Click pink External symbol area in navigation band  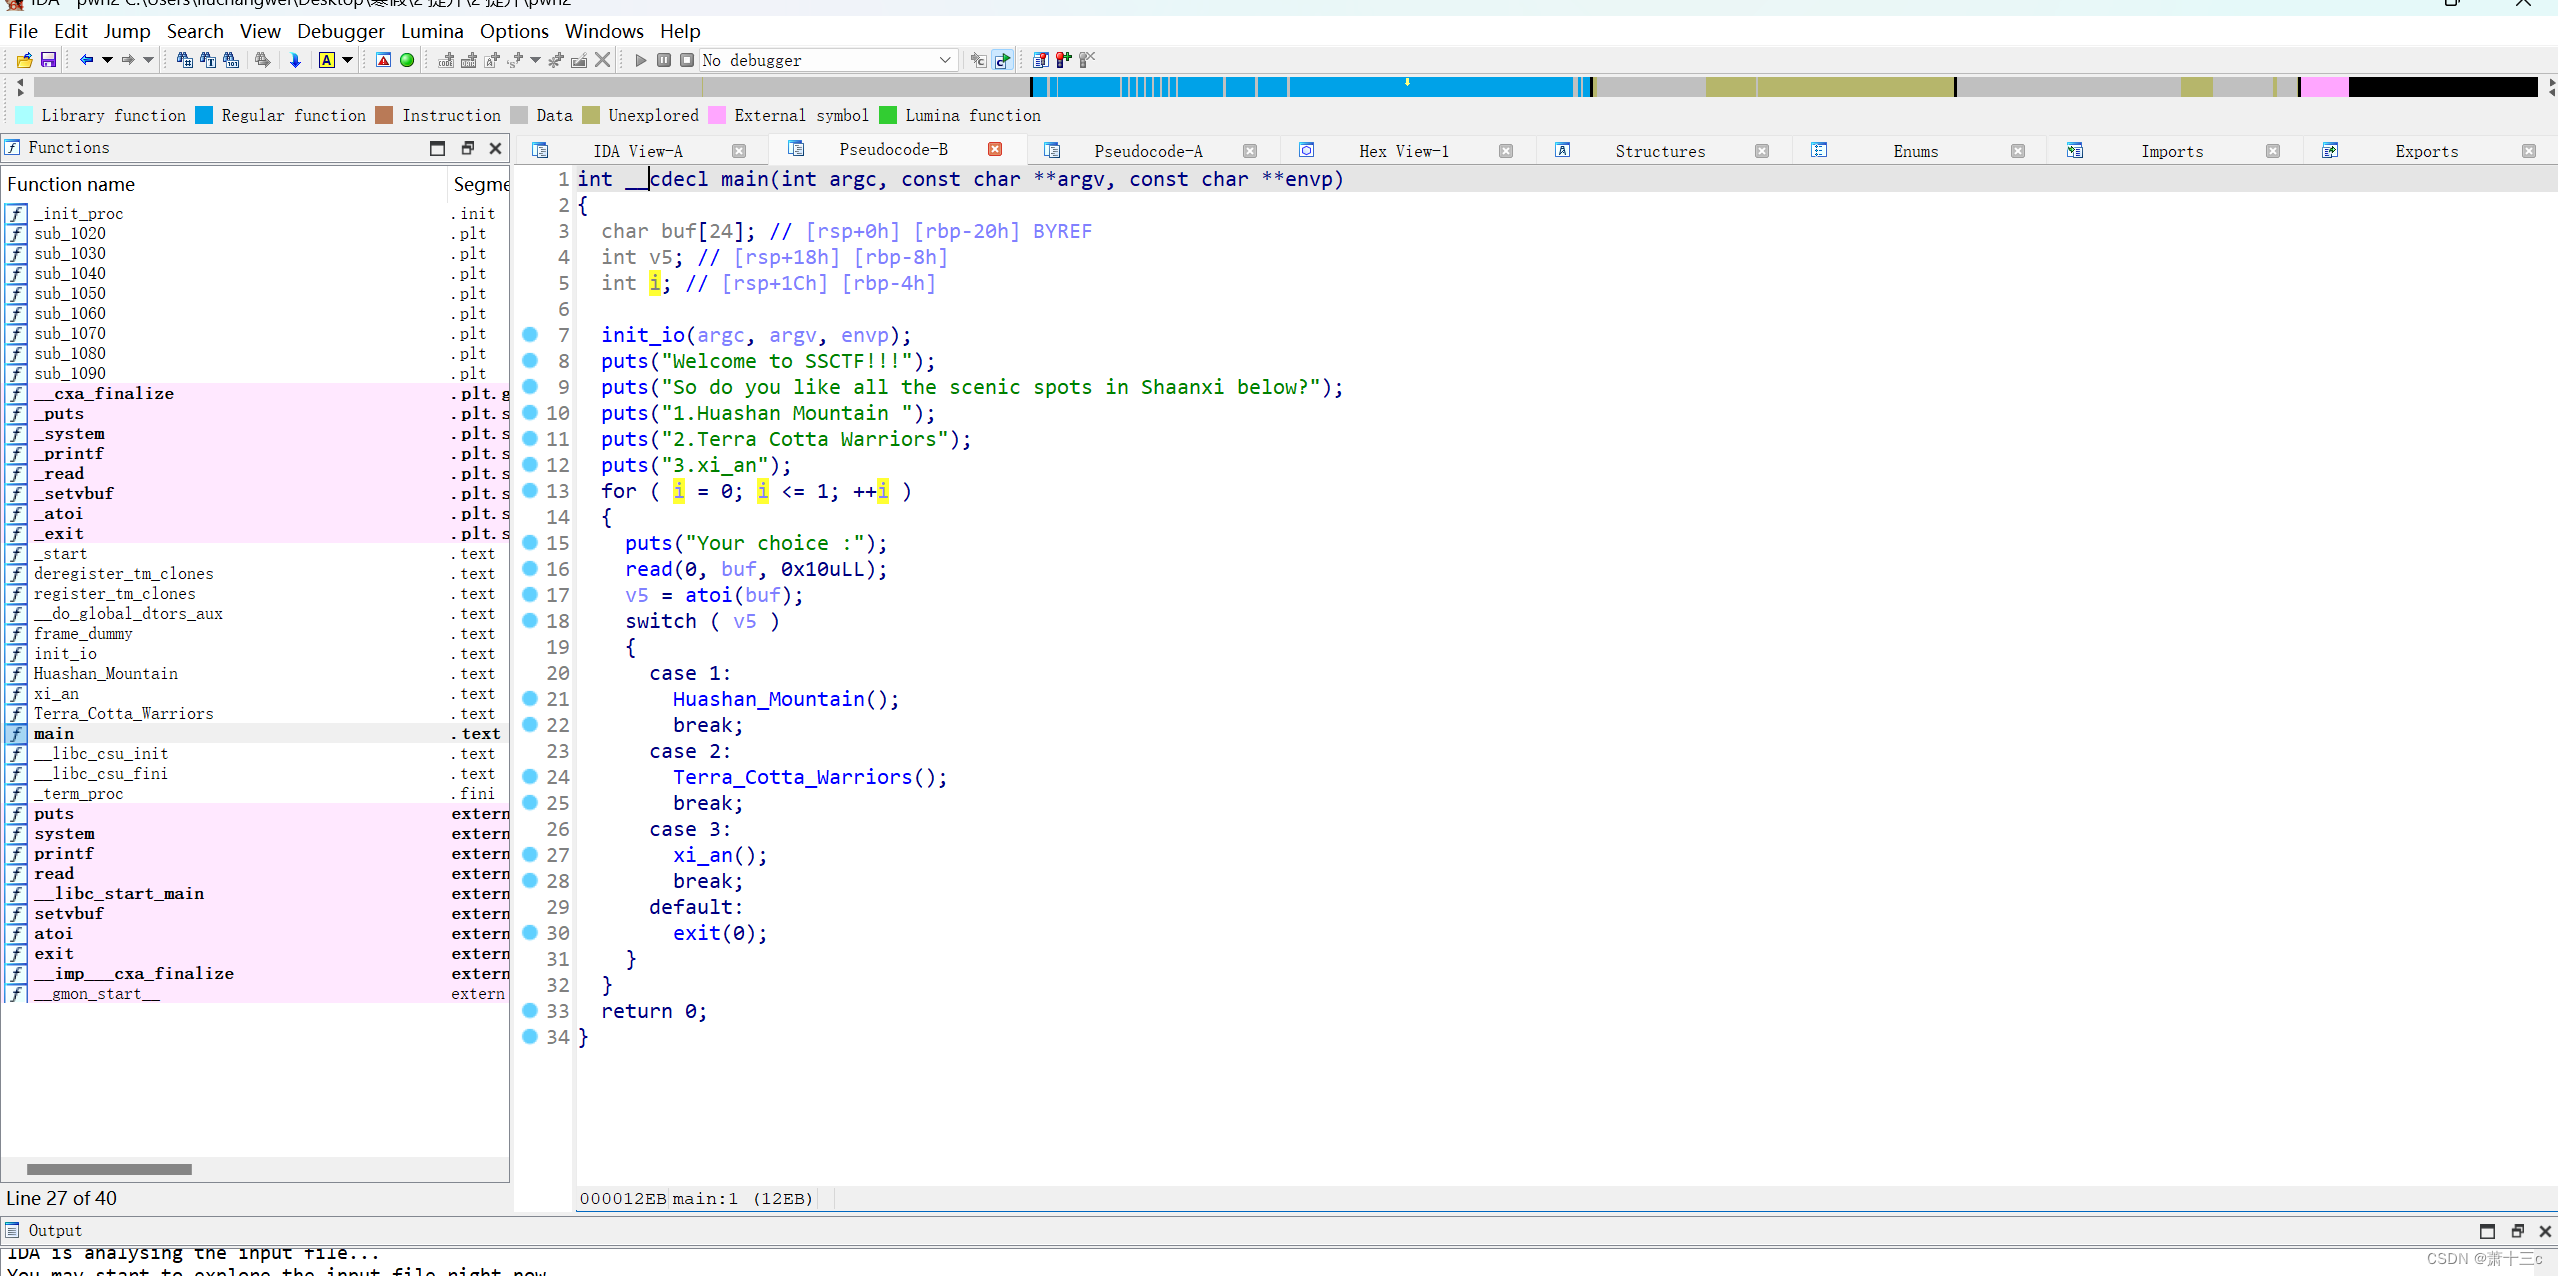click(x=2323, y=88)
